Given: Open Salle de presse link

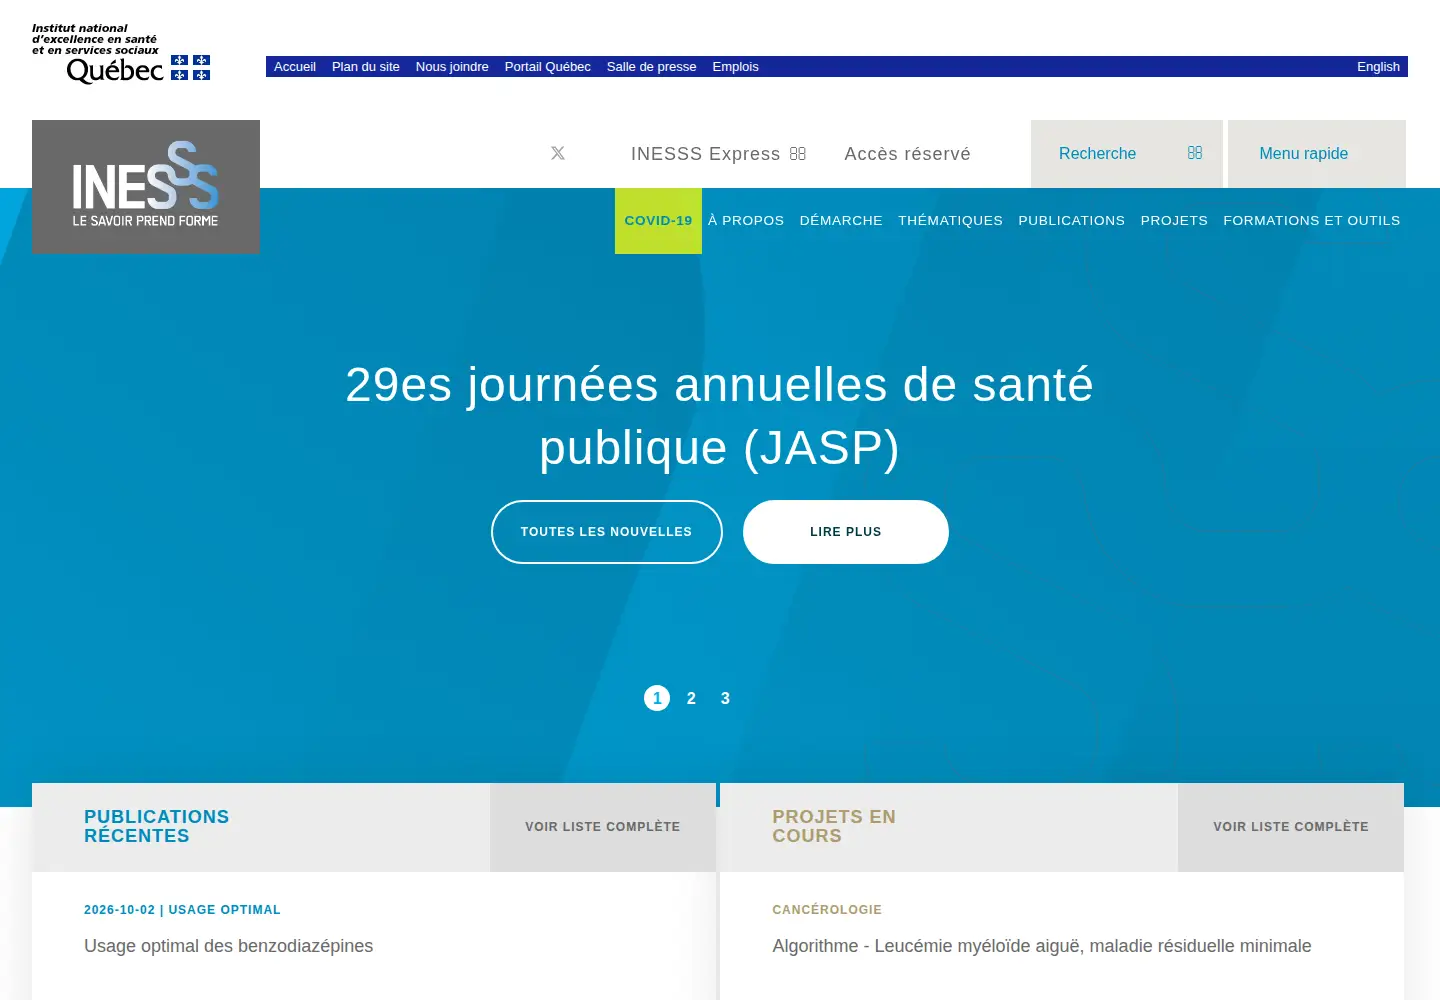Looking at the screenshot, I should click(x=651, y=67).
